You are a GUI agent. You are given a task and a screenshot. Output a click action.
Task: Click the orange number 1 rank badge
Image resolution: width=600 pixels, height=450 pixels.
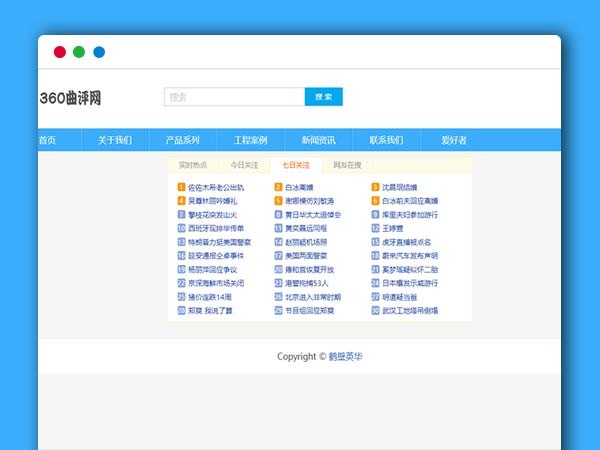[x=181, y=187]
